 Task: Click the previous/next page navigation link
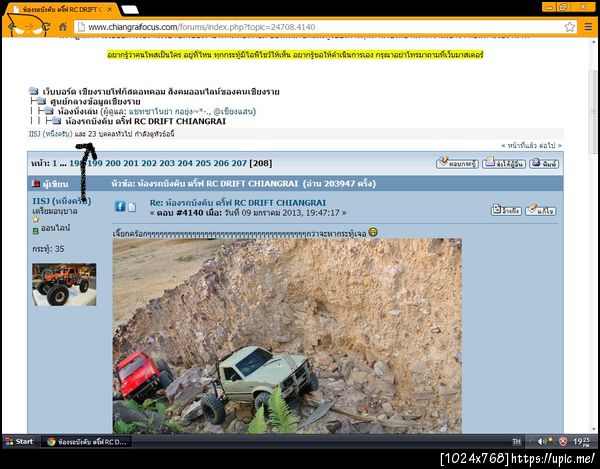tap(532, 146)
